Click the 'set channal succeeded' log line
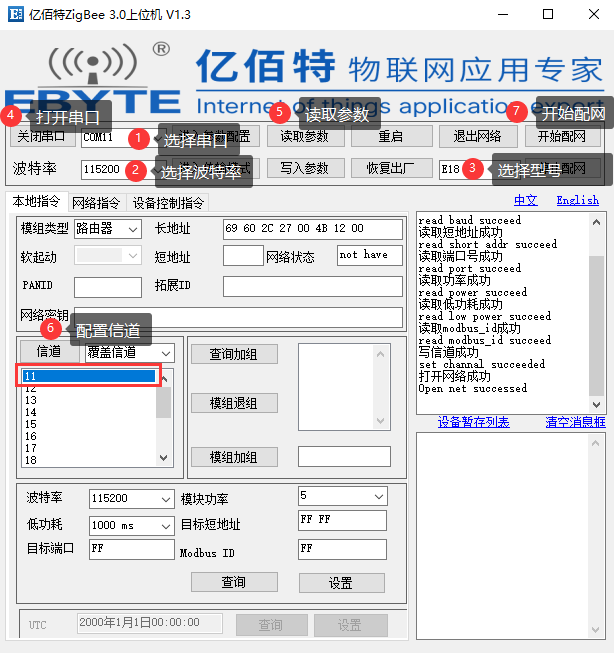614x653 pixels. pyautogui.click(x=482, y=364)
